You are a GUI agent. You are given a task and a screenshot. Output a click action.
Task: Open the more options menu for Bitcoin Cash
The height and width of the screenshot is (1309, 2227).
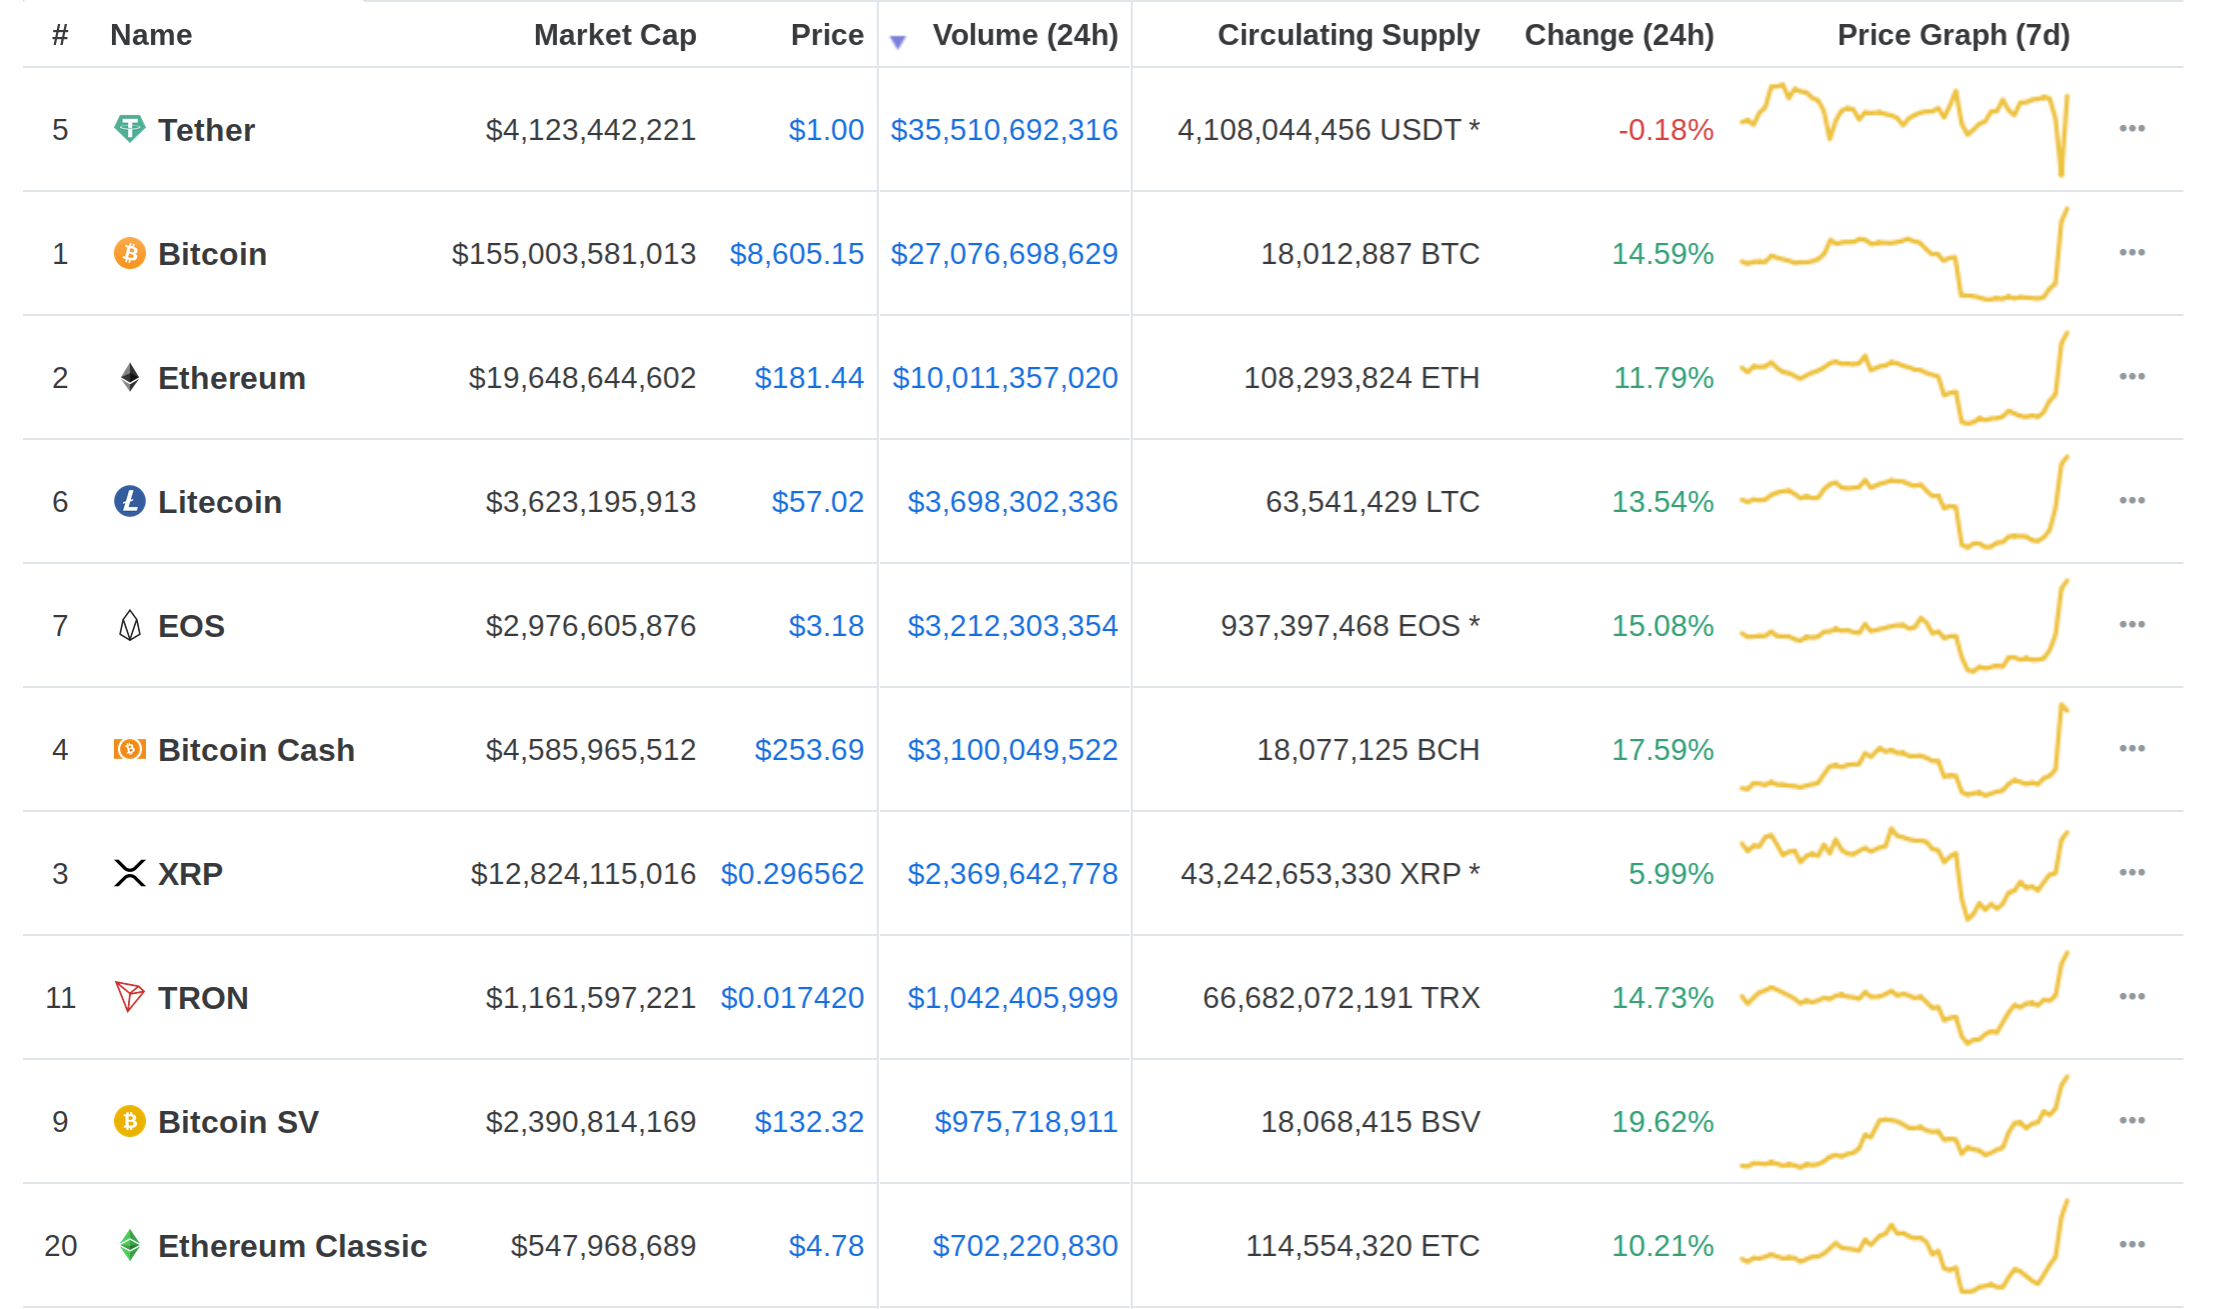pos(2132,748)
